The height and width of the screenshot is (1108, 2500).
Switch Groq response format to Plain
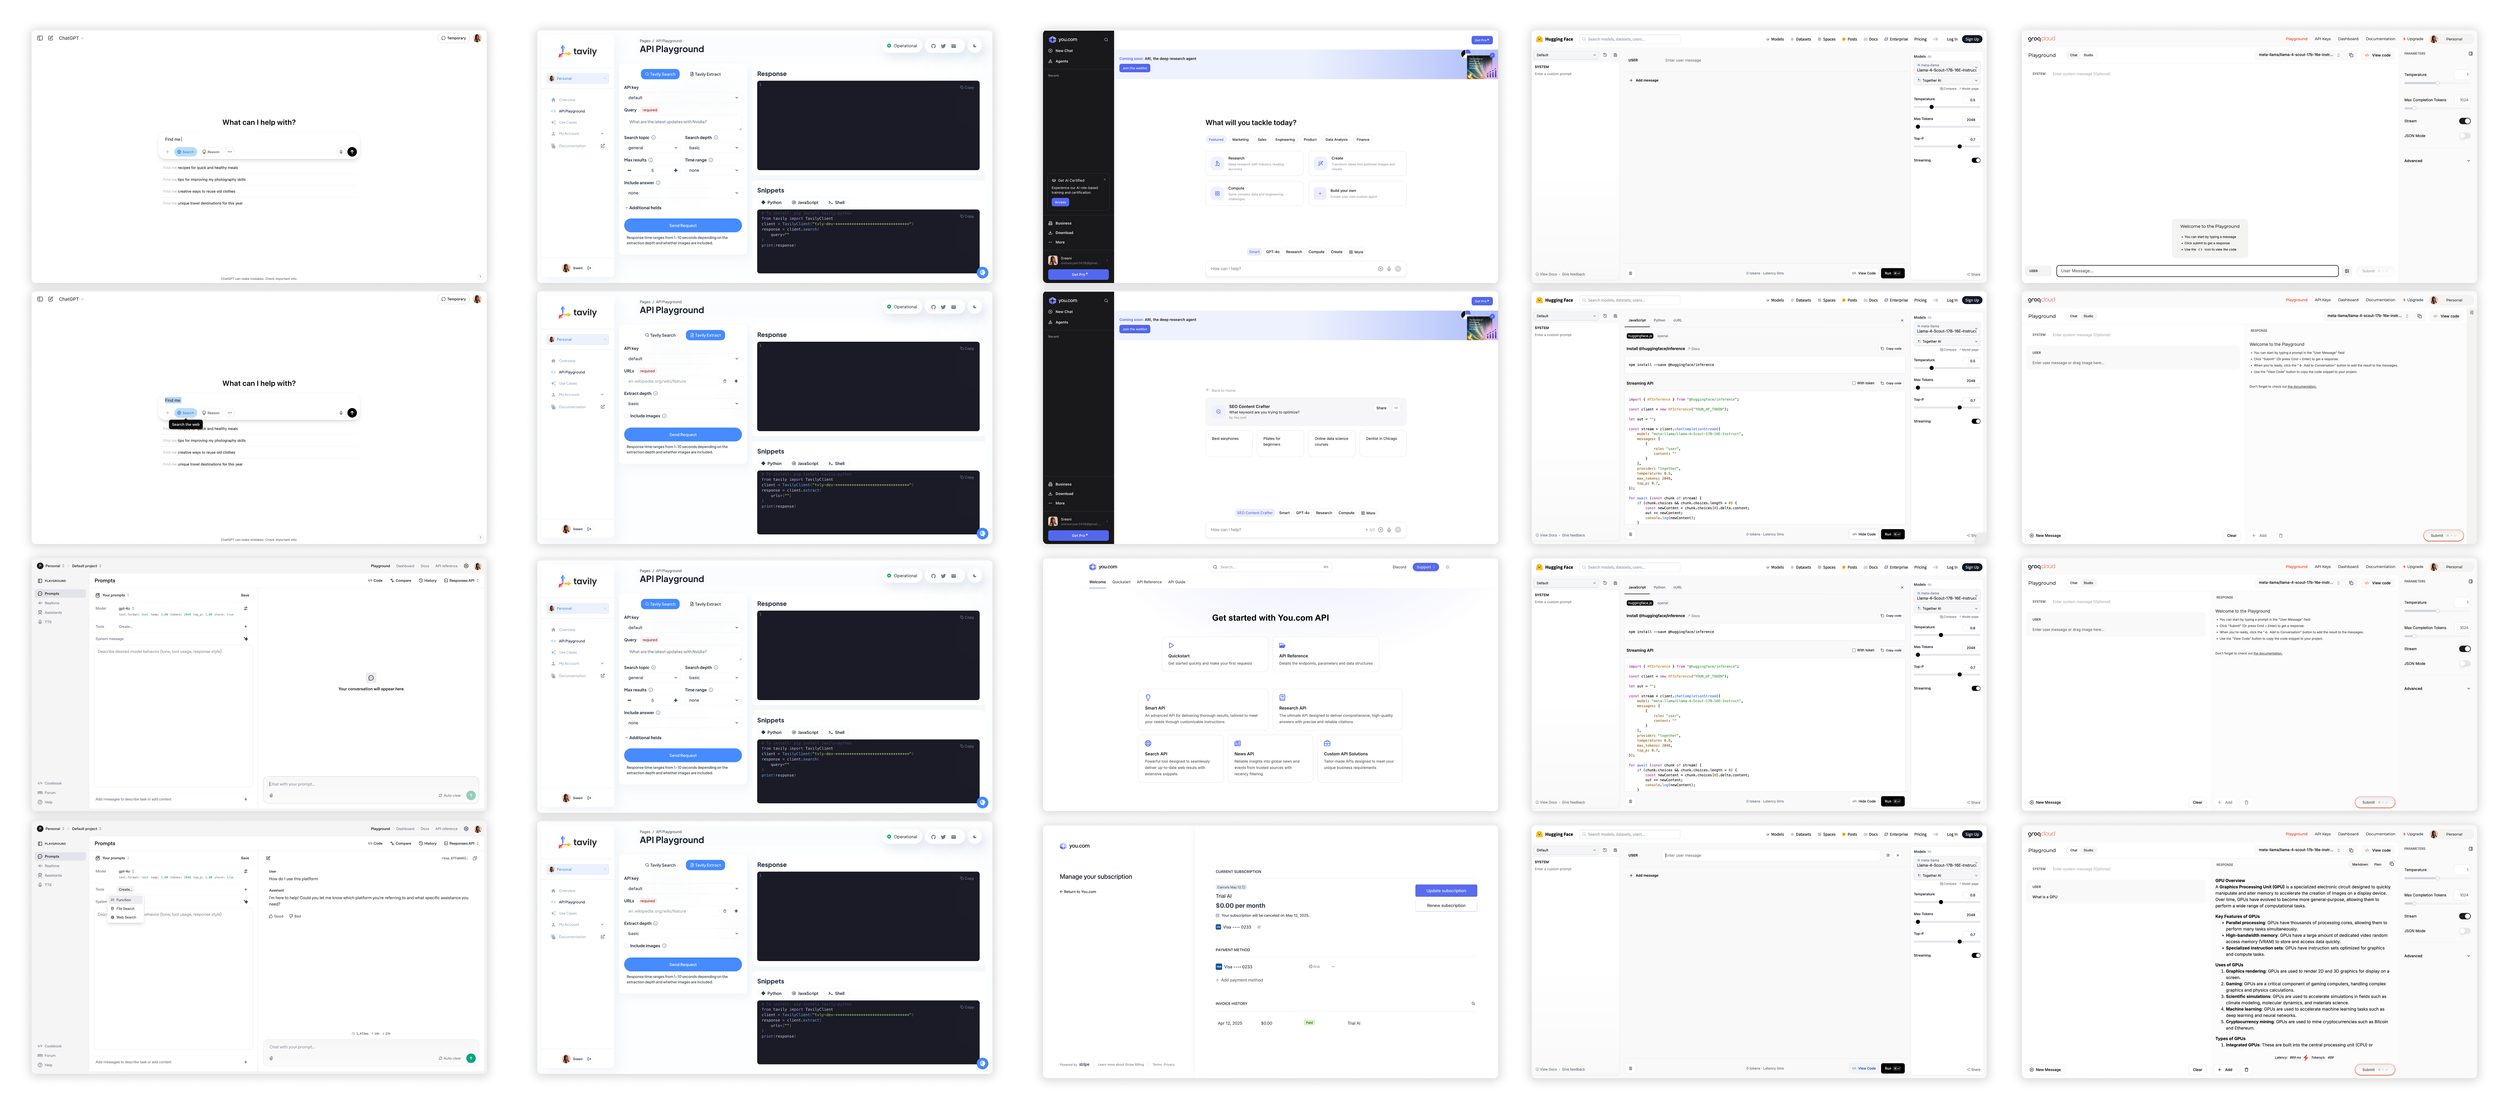tap(2377, 864)
